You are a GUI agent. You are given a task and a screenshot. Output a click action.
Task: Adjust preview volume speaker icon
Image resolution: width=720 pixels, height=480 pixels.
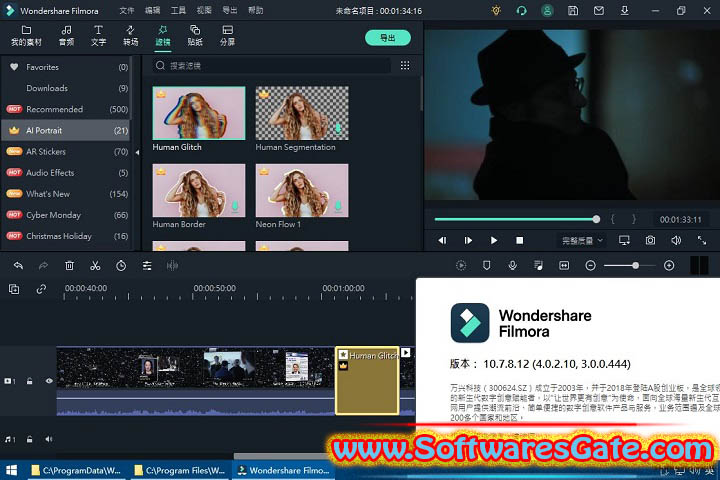676,240
